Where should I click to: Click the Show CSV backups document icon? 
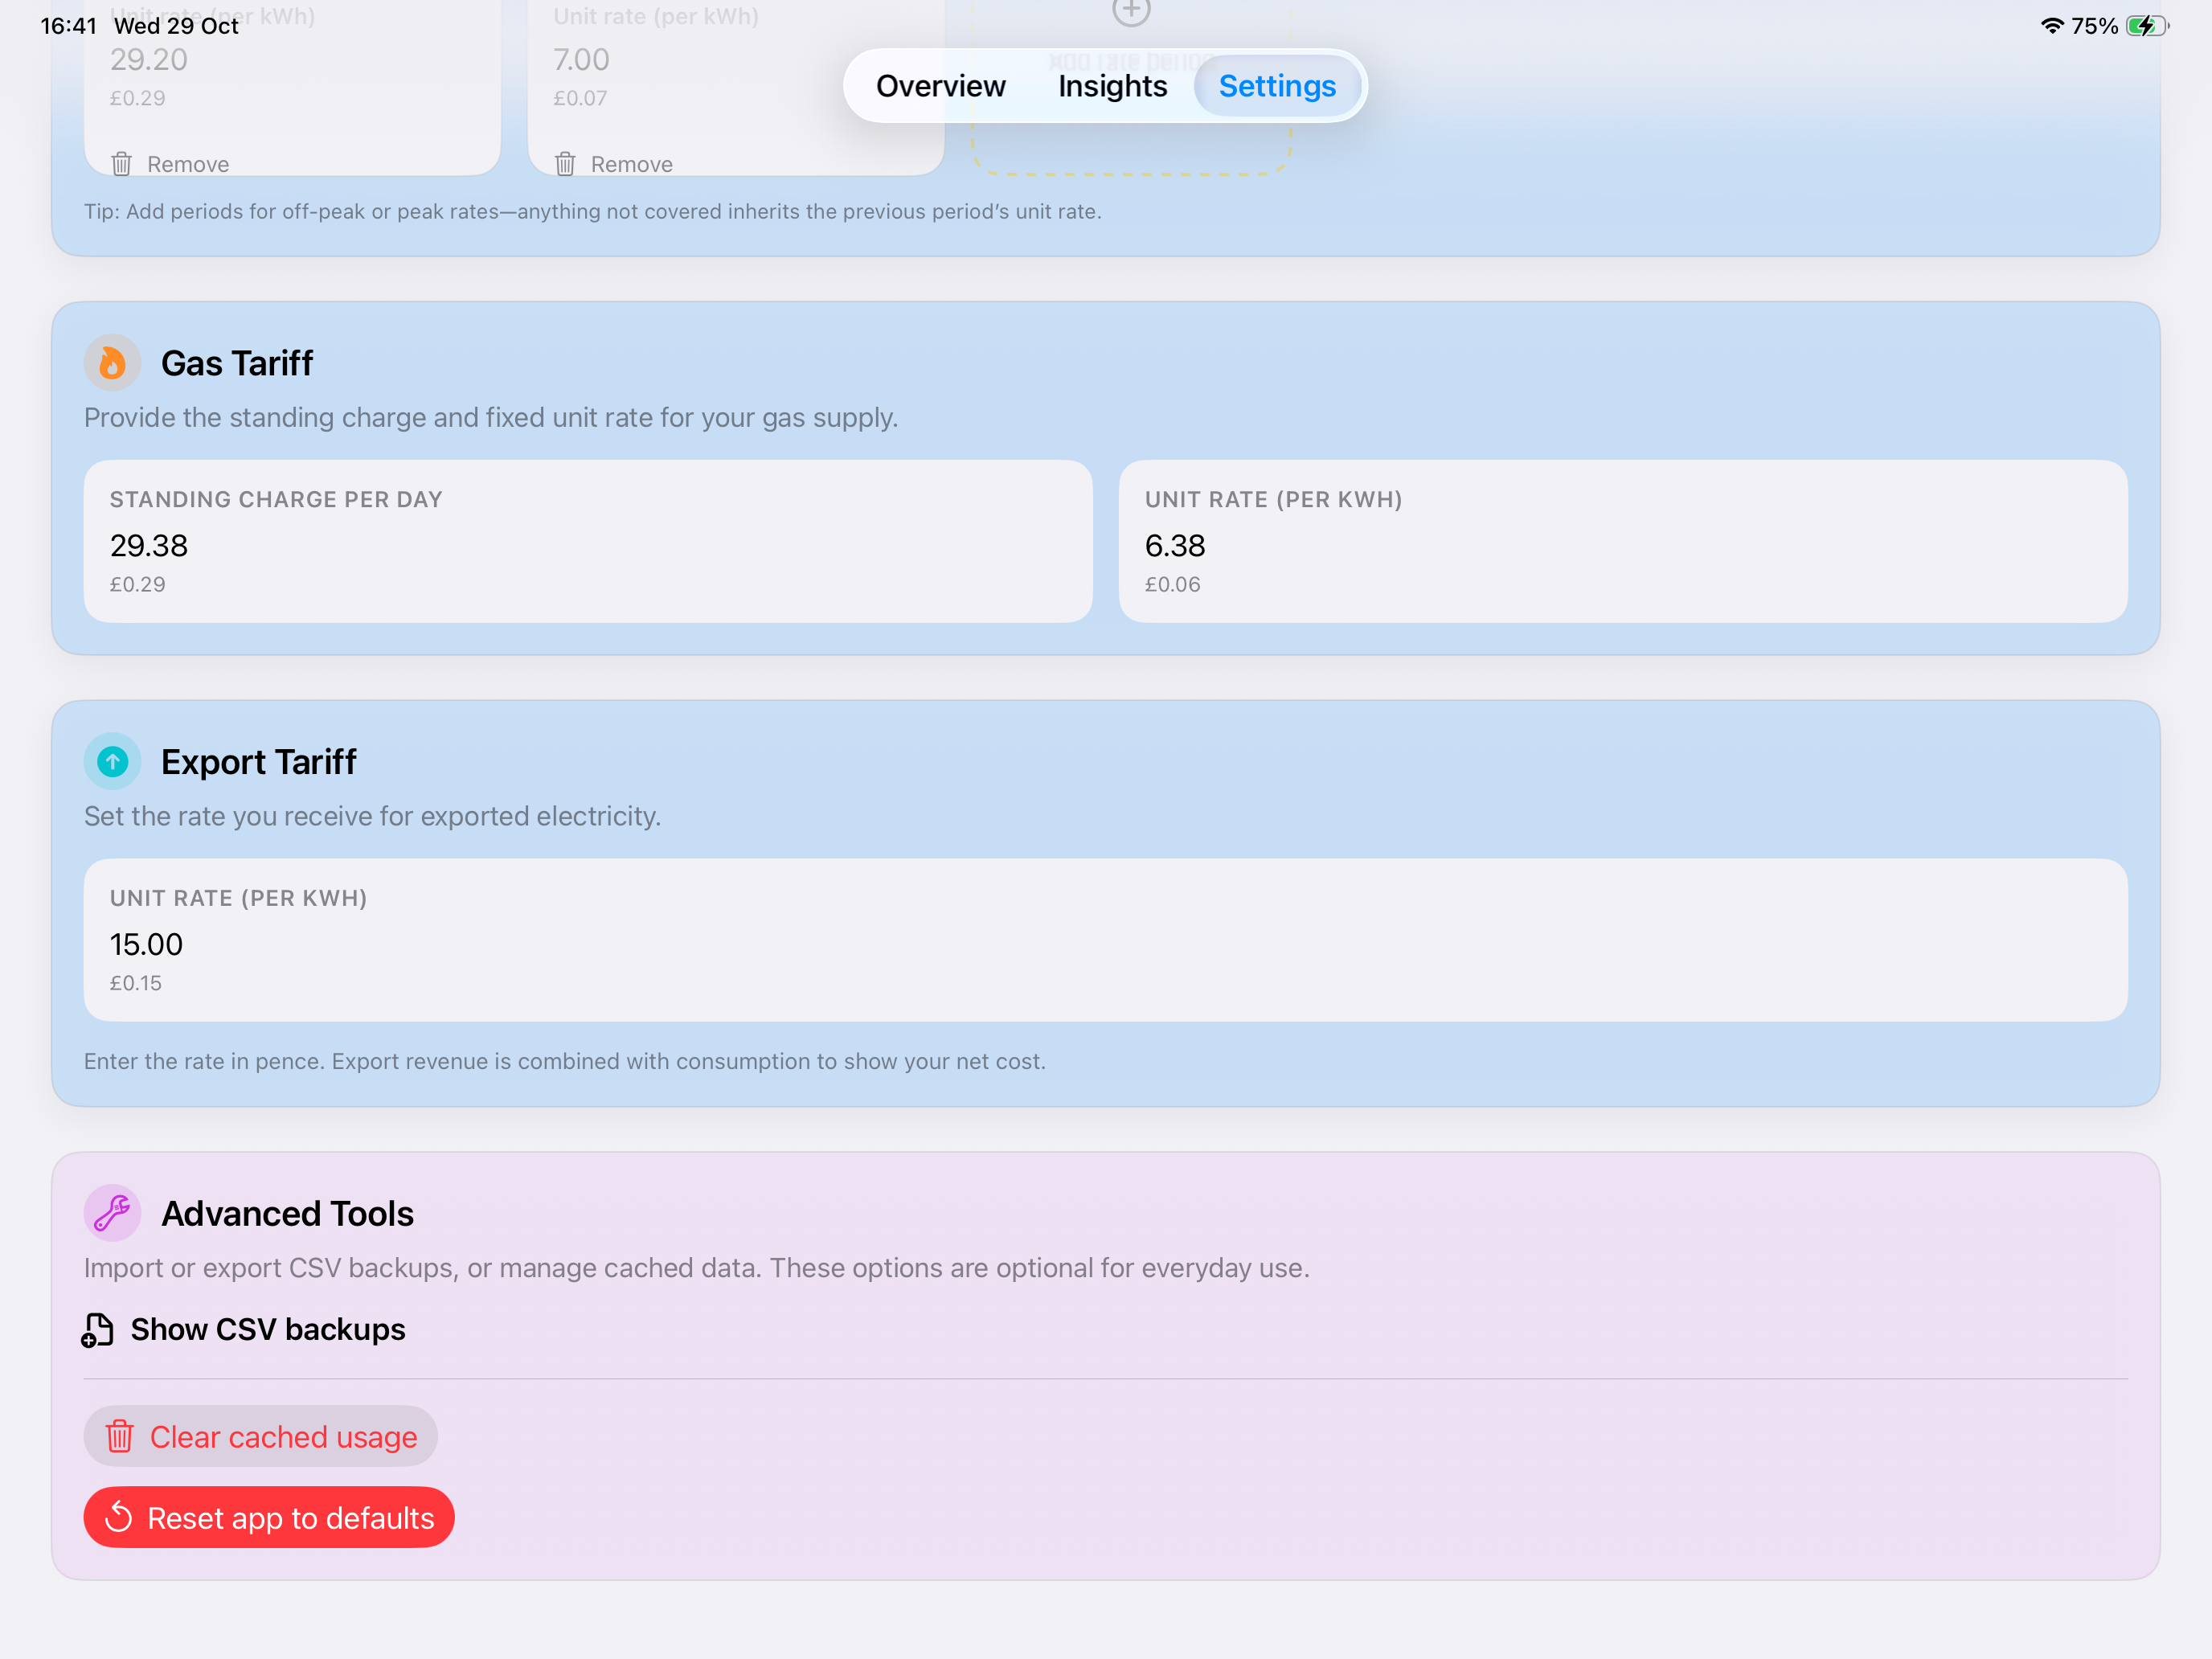tap(98, 1330)
